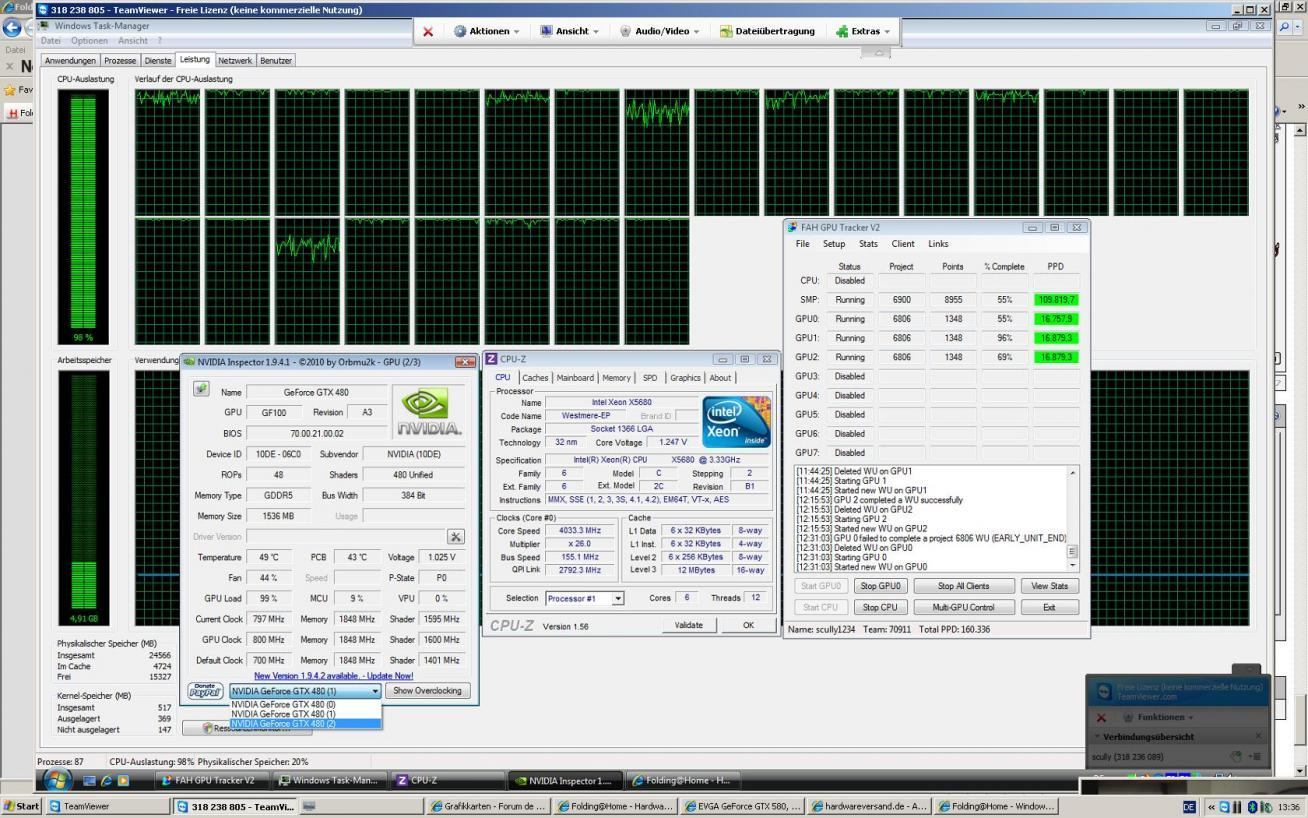Screen dimensions: 1308x818
Task: Click Stop GPU0 button in FAH GPU Tracker
Action: 880,586
